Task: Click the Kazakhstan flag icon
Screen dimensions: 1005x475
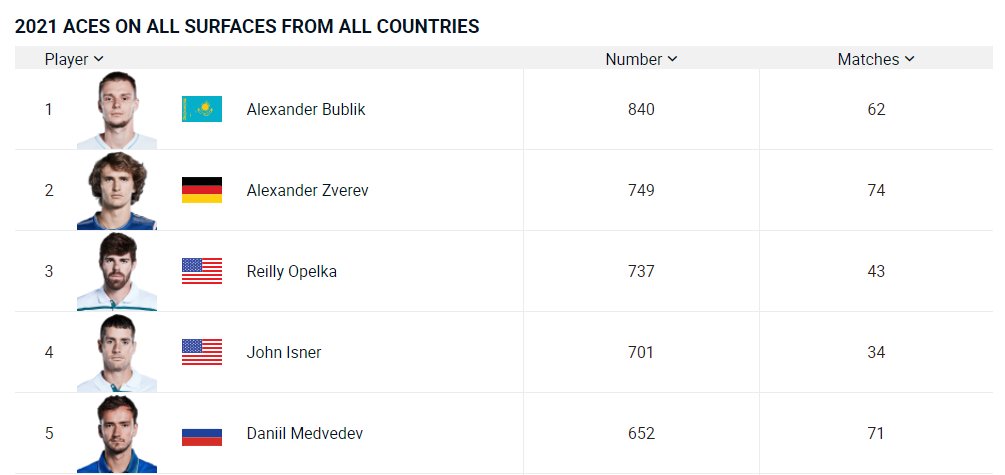Action: coord(202,109)
